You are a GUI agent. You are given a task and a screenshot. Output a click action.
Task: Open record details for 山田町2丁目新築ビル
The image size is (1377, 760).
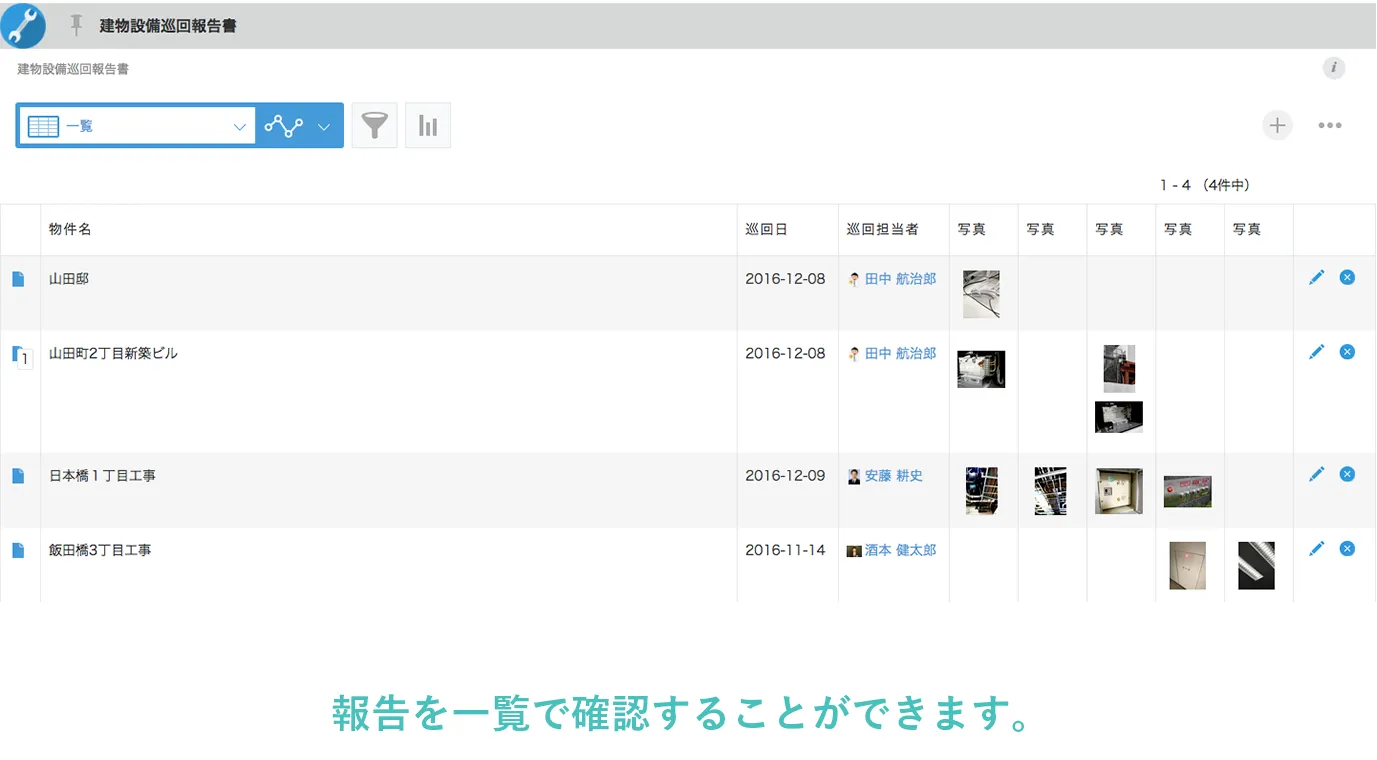pyautogui.click(x=20, y=355)
